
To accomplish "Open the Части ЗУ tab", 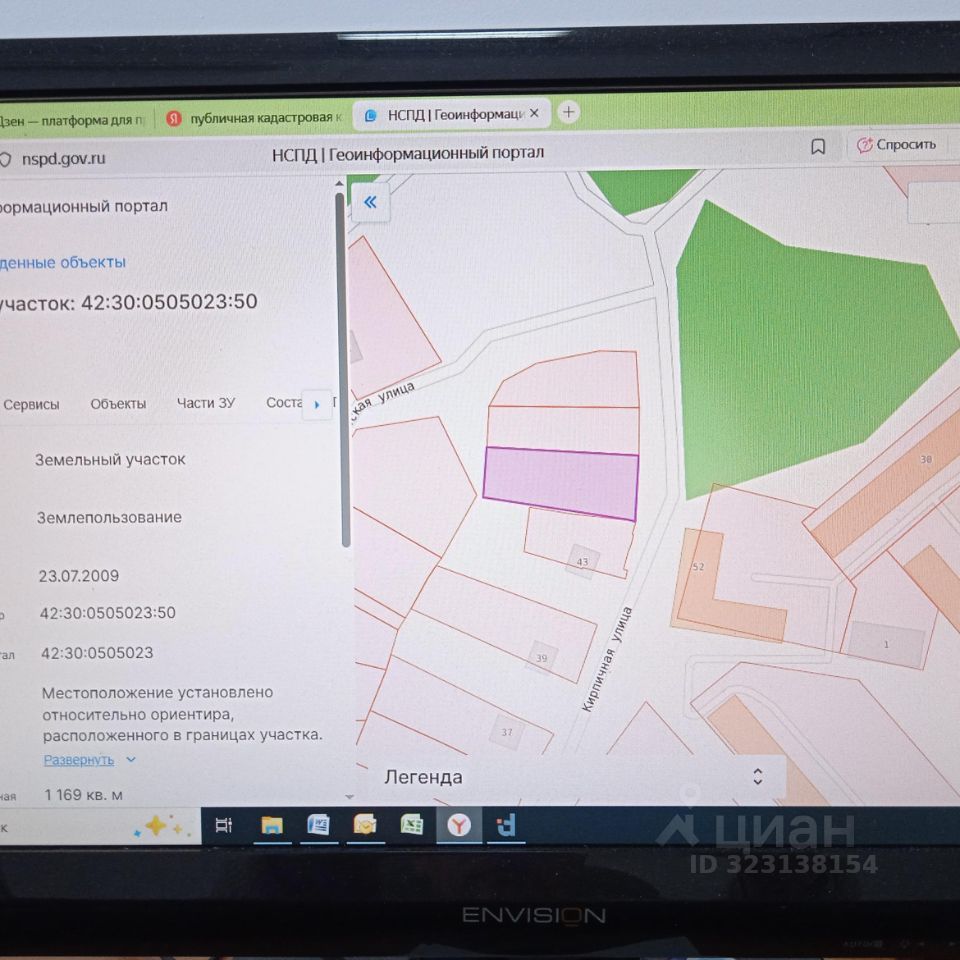I will click(x=206, y=403).
